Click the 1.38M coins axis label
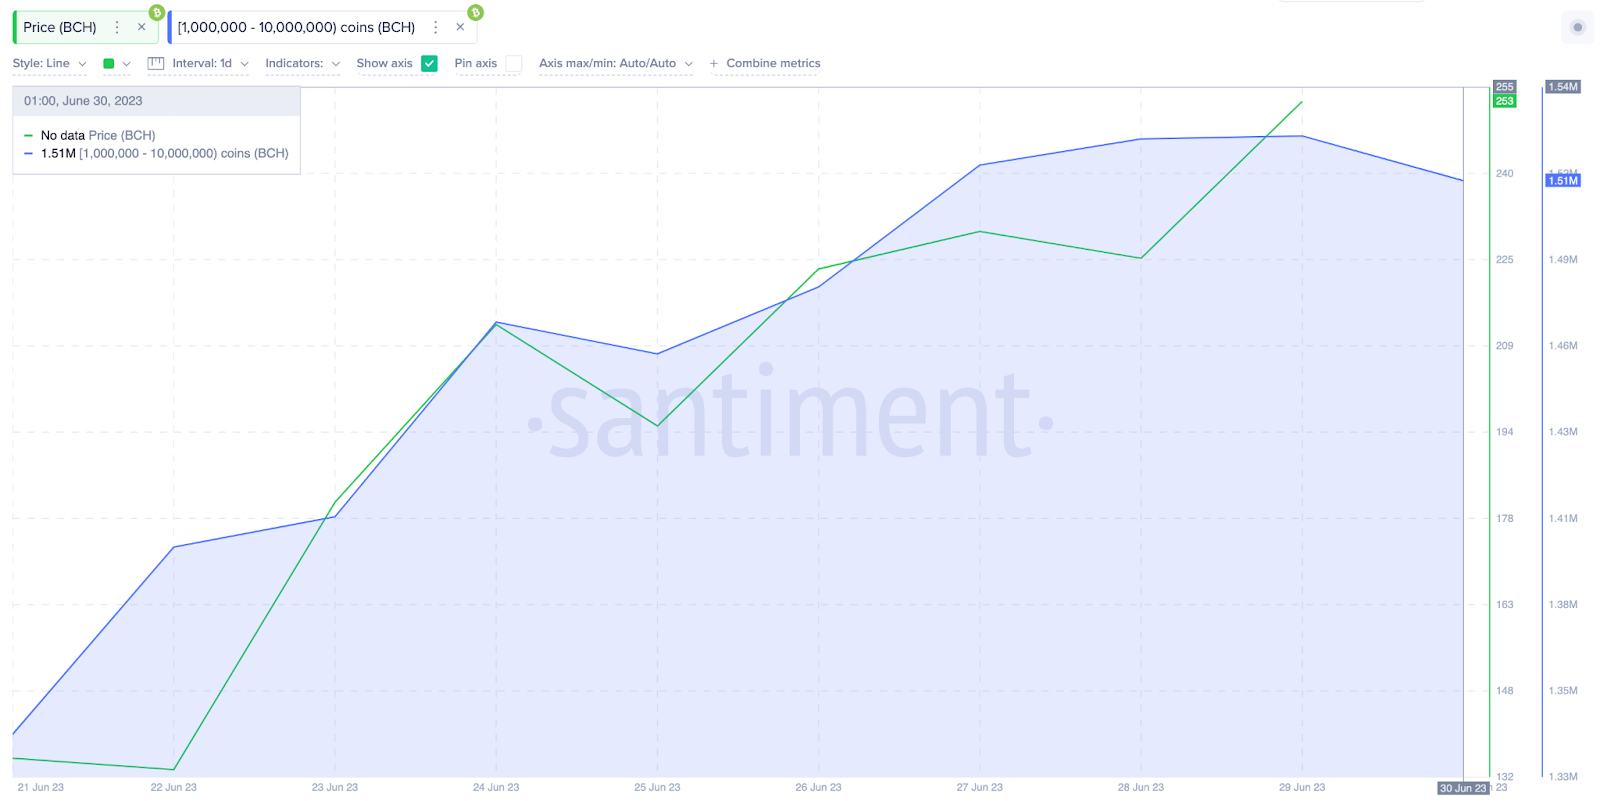This screenshot has height=801, width=1600. pos(1563,604)
